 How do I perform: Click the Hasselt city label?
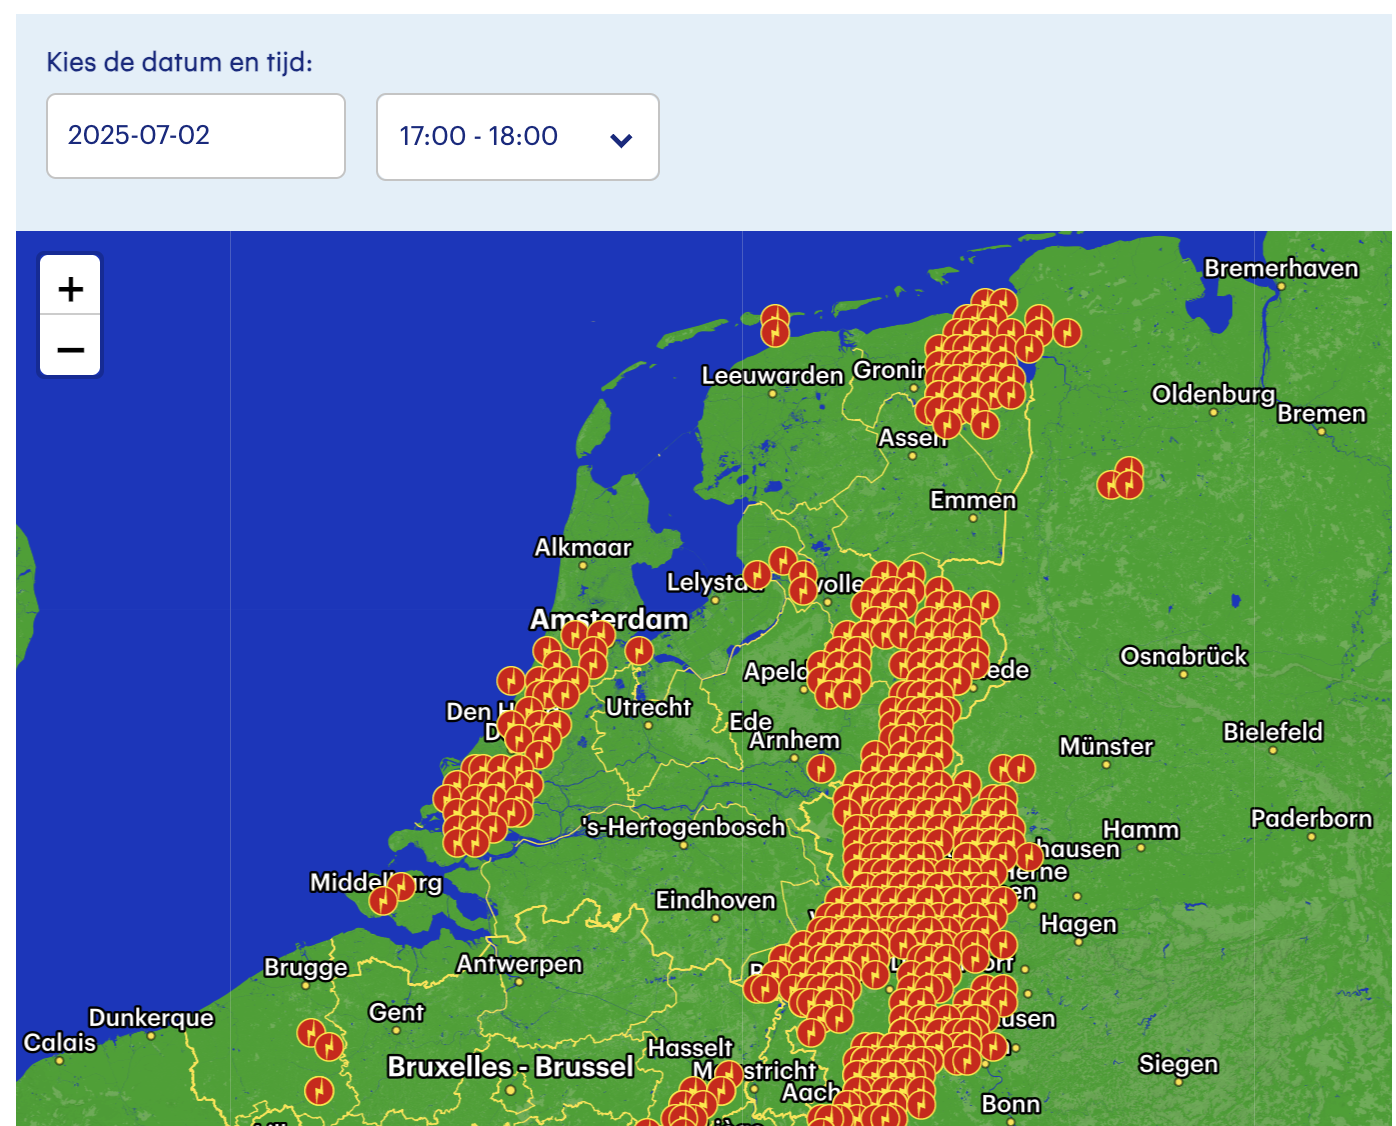[x=690, y=1048]
